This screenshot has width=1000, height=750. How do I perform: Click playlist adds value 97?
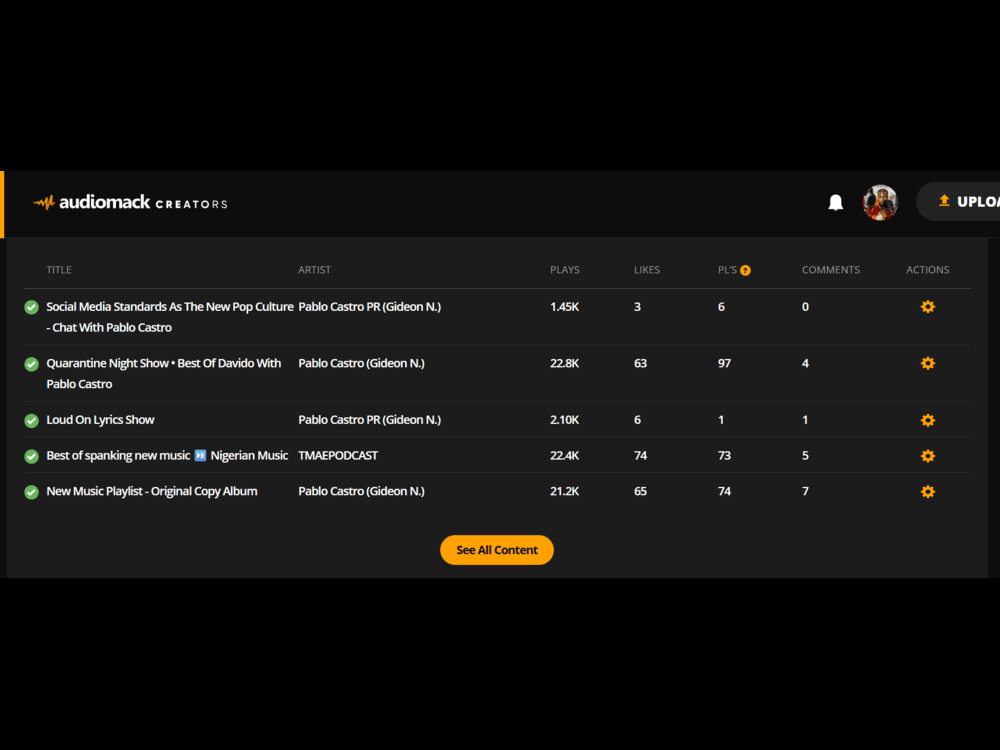click(724, 364)
